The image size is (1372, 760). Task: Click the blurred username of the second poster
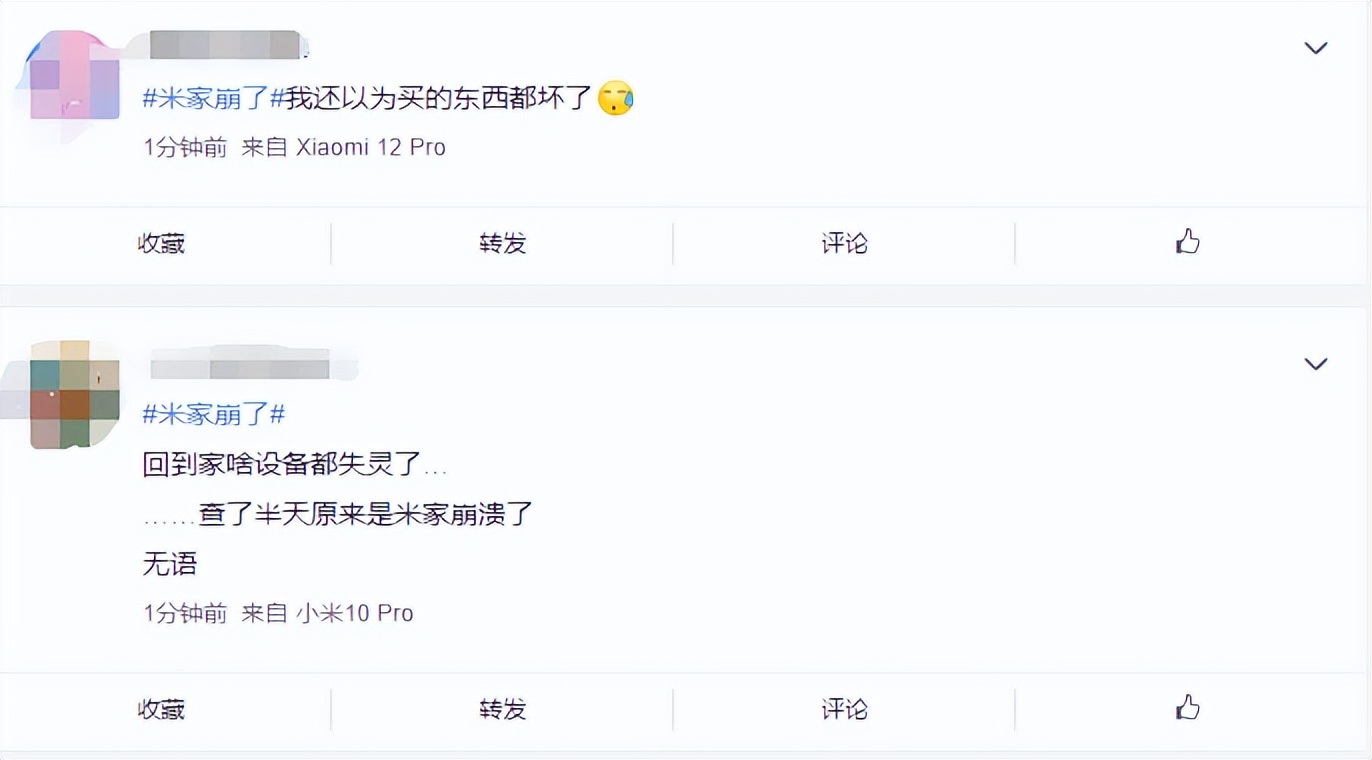click(250, 364)
